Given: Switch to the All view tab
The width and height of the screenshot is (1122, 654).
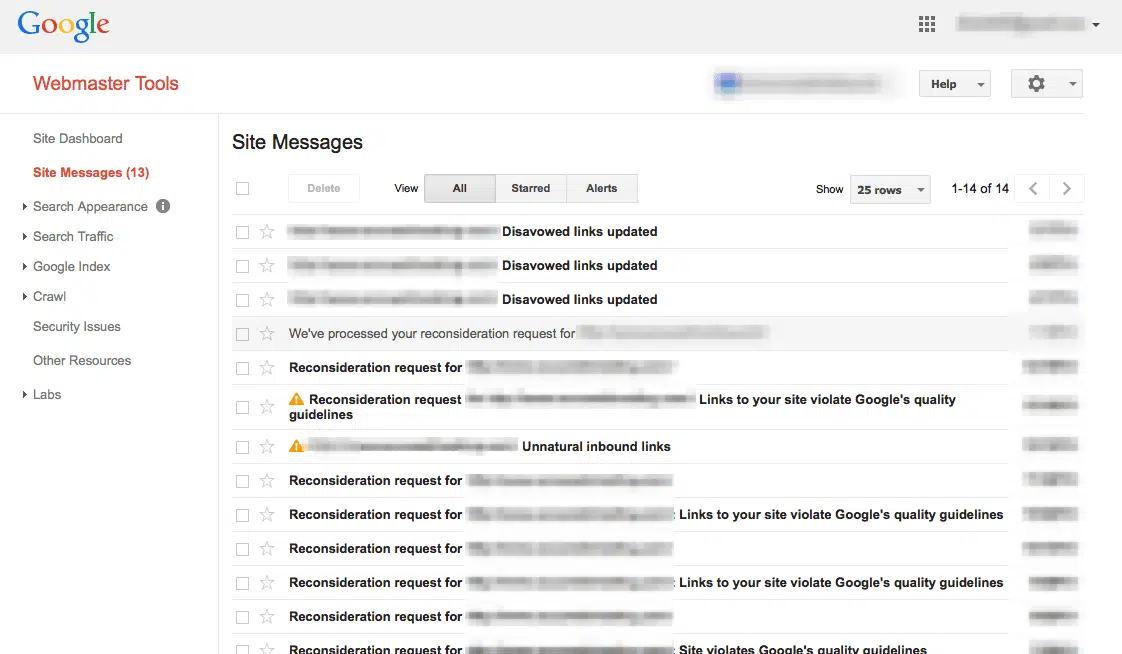Looking at the screenshot, I should point(459,188).
